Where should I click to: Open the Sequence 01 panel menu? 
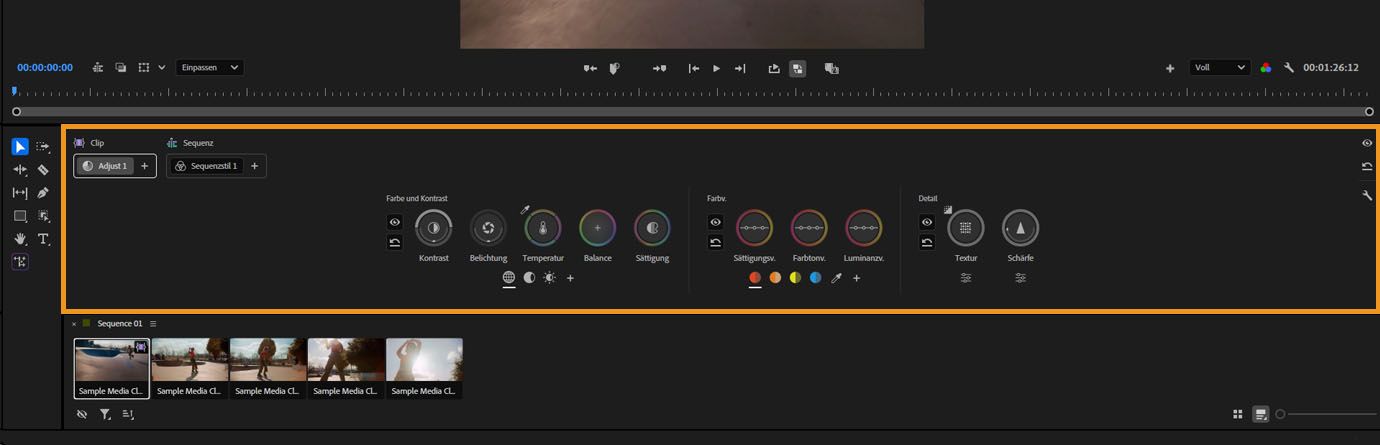click(153, 324)
